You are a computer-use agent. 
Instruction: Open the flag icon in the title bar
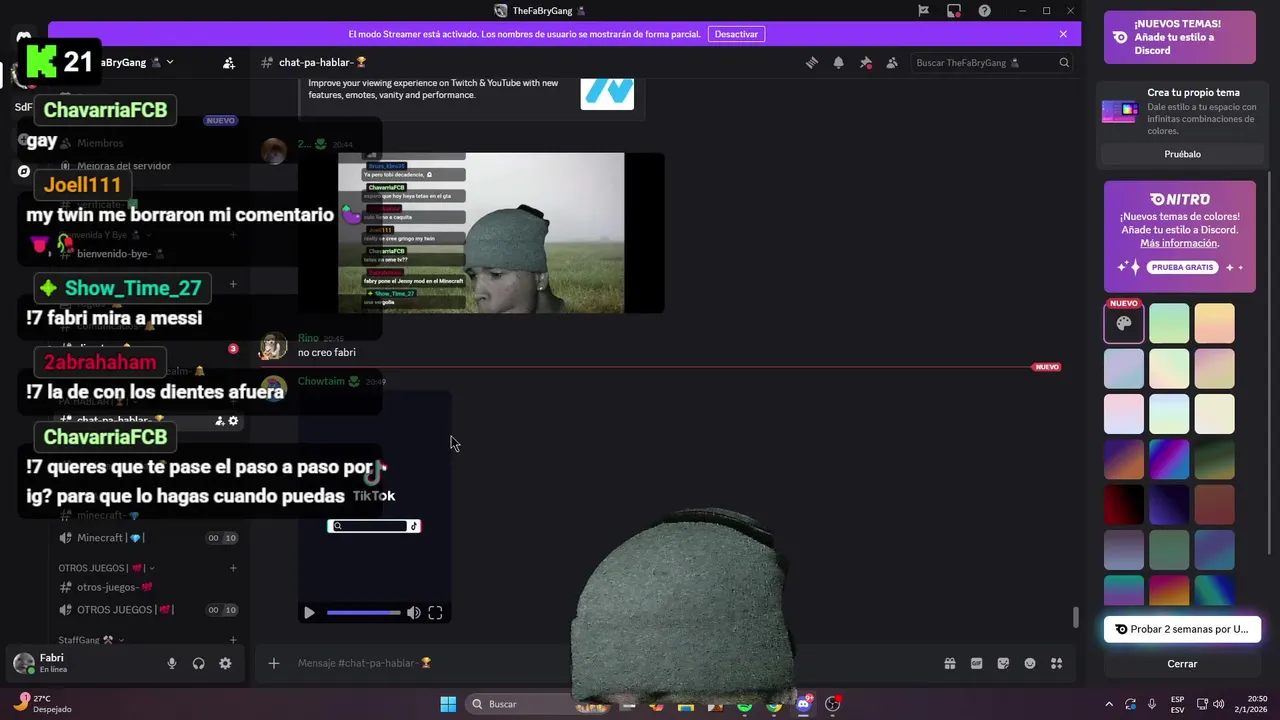923,11
